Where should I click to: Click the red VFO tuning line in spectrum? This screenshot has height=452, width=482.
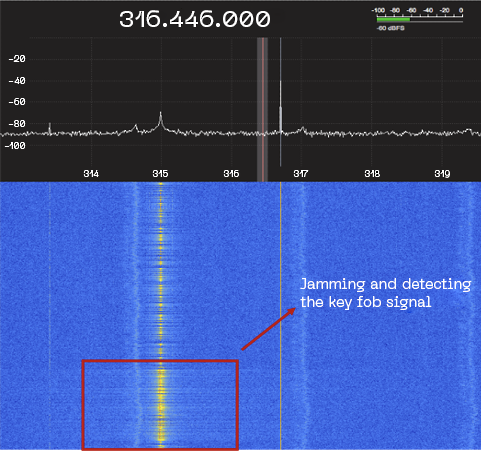click(263, 109)
